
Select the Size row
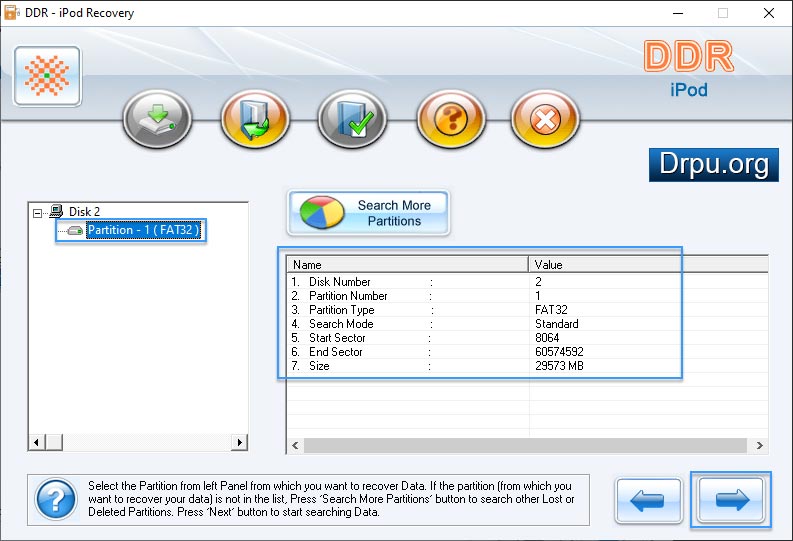coord(527,366)
